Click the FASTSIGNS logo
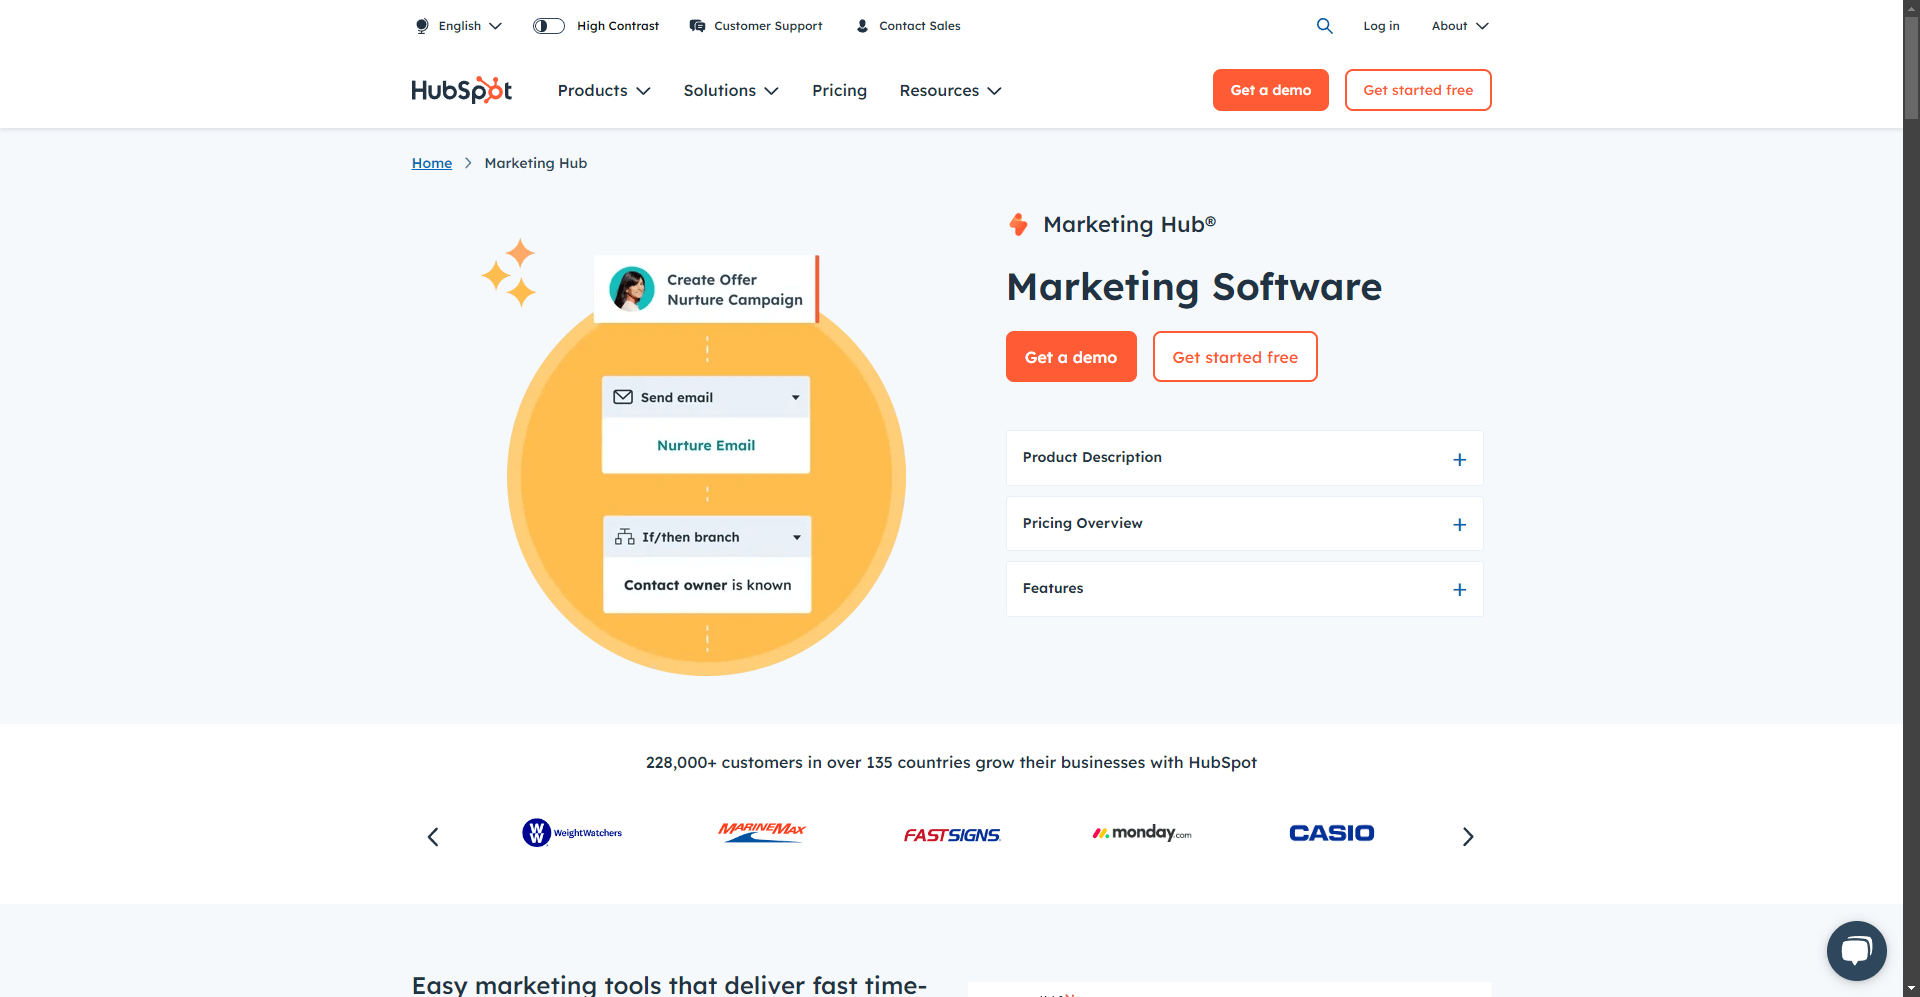 (952, 835)
